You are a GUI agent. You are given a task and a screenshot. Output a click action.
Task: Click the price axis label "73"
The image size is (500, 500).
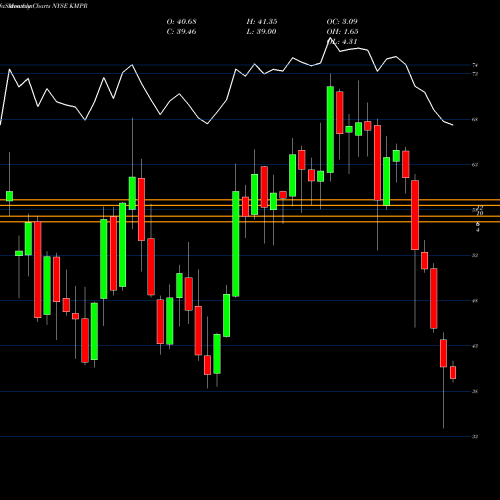point(475,74)
